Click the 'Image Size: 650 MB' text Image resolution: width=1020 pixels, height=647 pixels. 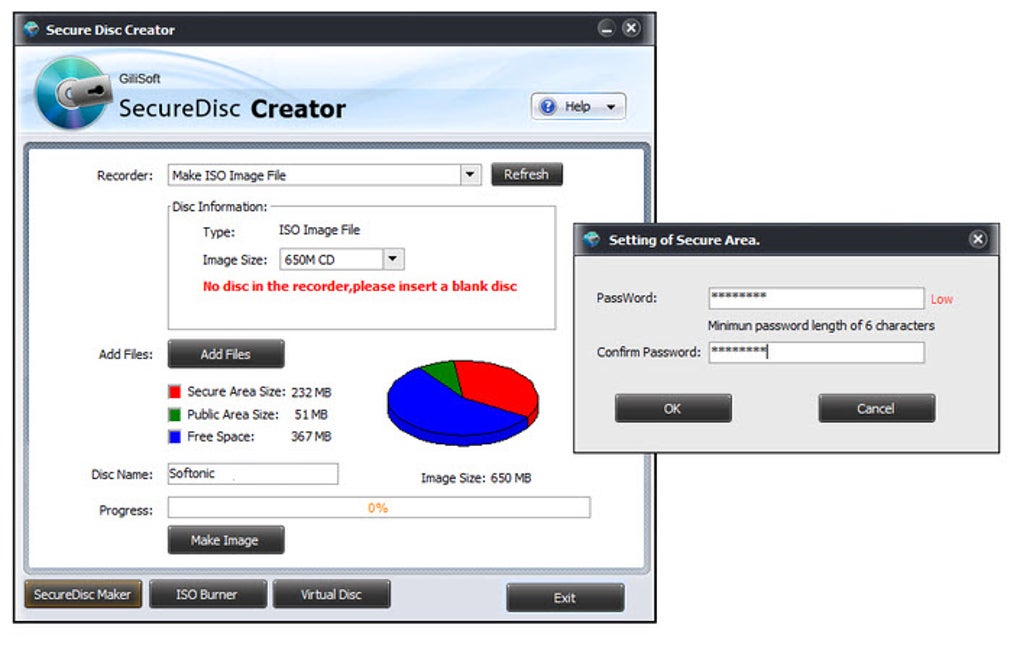(x=476, y=478)
